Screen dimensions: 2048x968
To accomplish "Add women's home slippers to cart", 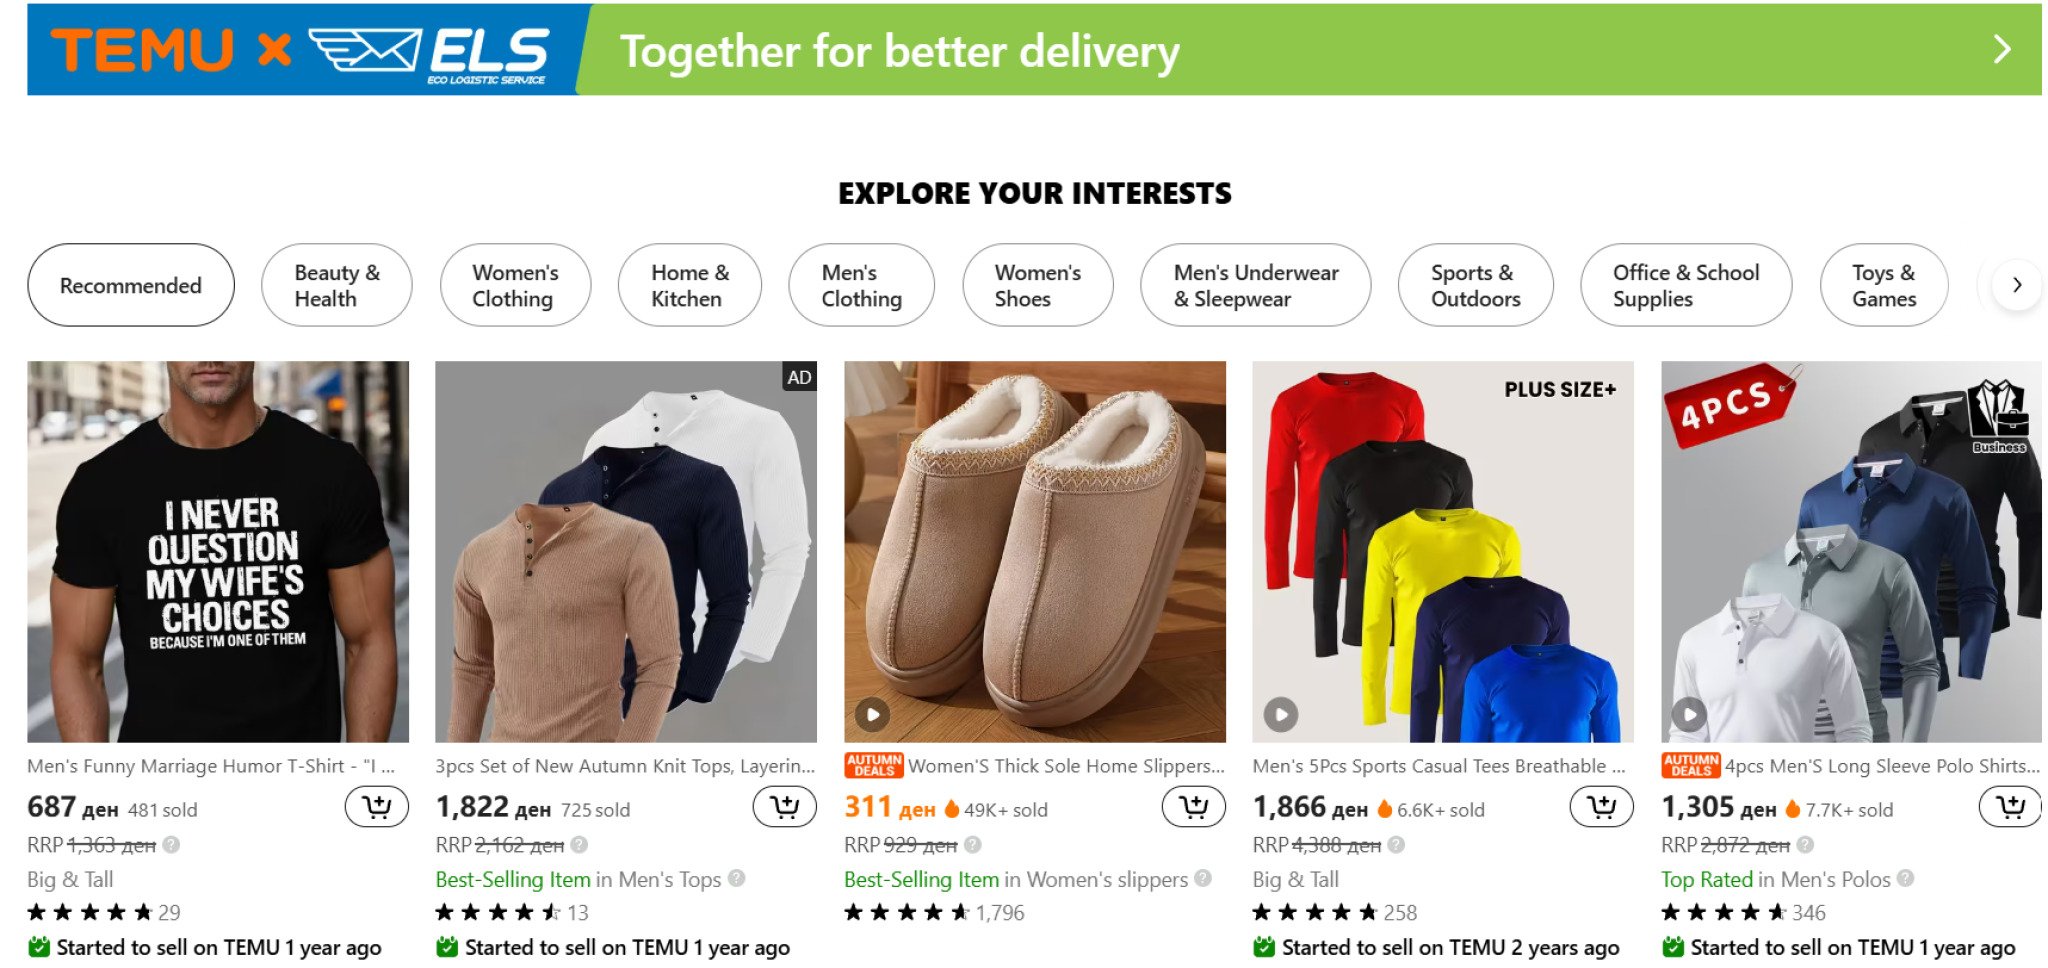I will click(1193, 807).
